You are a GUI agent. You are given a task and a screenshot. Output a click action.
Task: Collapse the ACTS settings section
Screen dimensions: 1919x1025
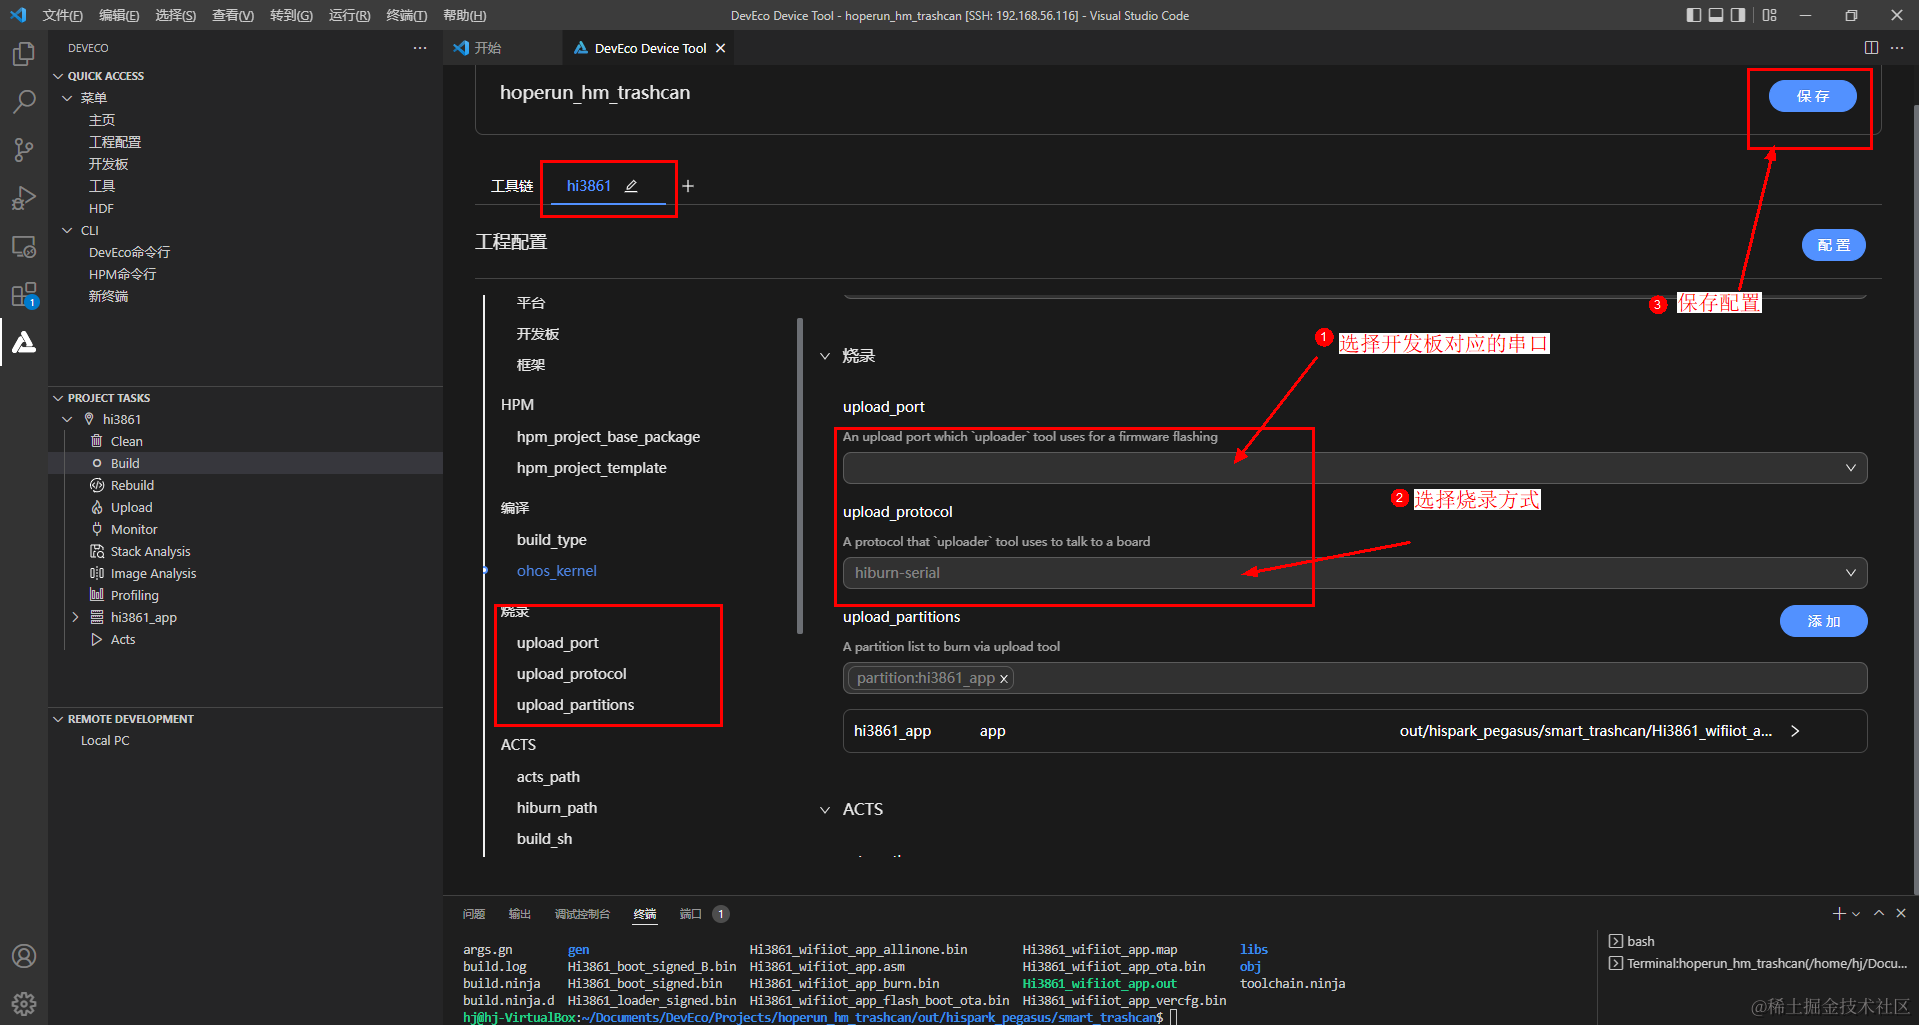pos(825,810)
